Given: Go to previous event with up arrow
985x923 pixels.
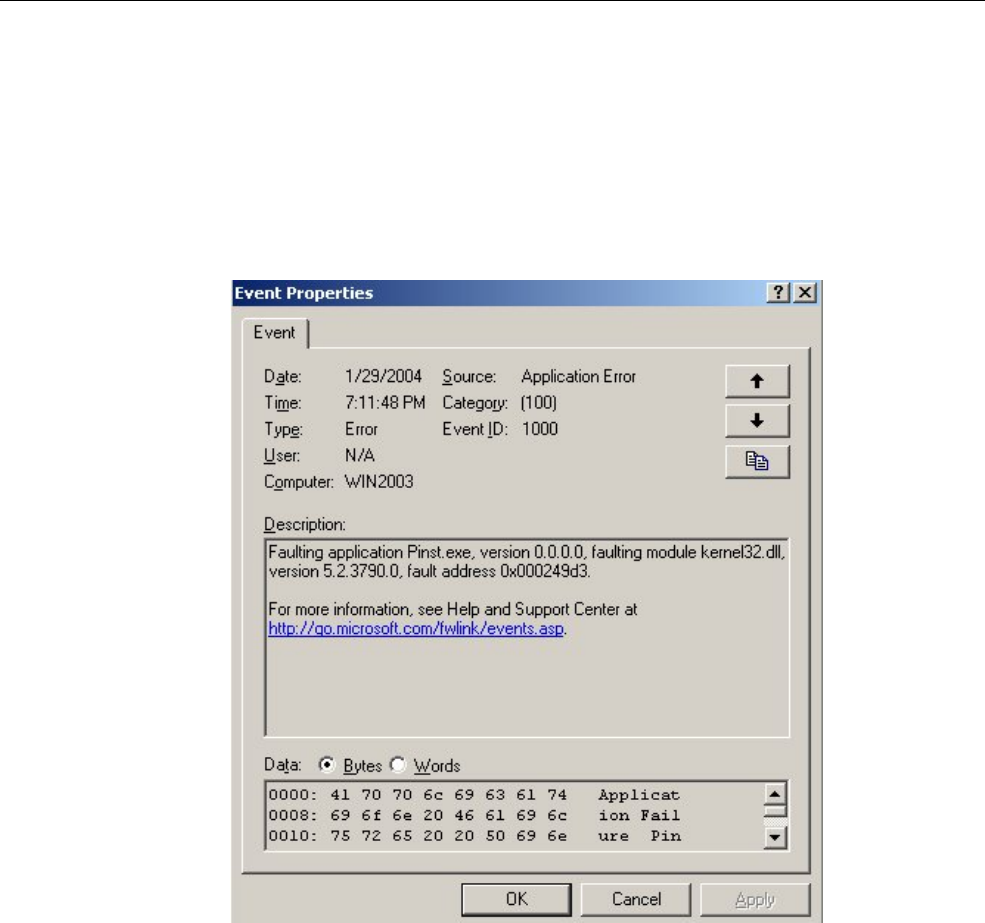Looking at the screenshot, I should (757, 381).
